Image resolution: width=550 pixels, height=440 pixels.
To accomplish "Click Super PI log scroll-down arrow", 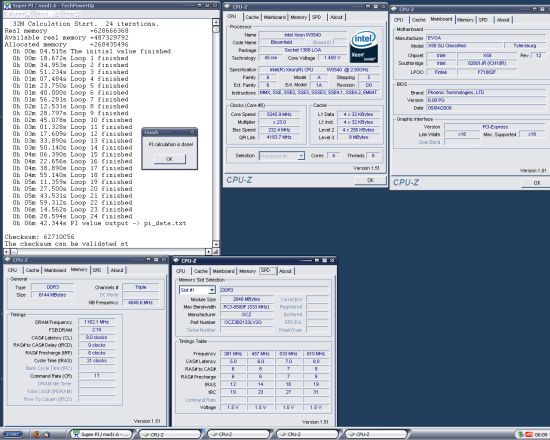I will [x=216, y=244].
